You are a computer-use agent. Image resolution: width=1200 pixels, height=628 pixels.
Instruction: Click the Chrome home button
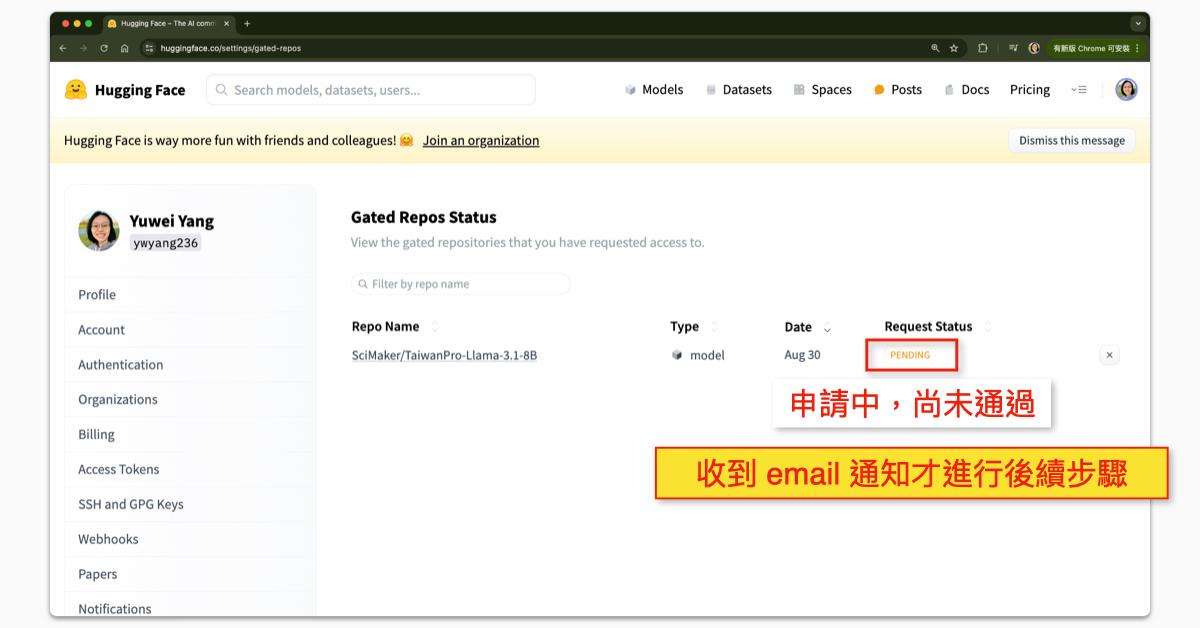point(124,48)
